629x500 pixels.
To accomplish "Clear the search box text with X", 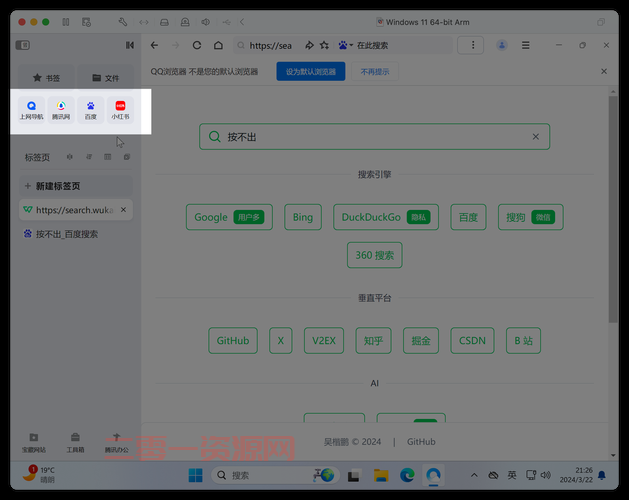I will click(x=535, y=137).
